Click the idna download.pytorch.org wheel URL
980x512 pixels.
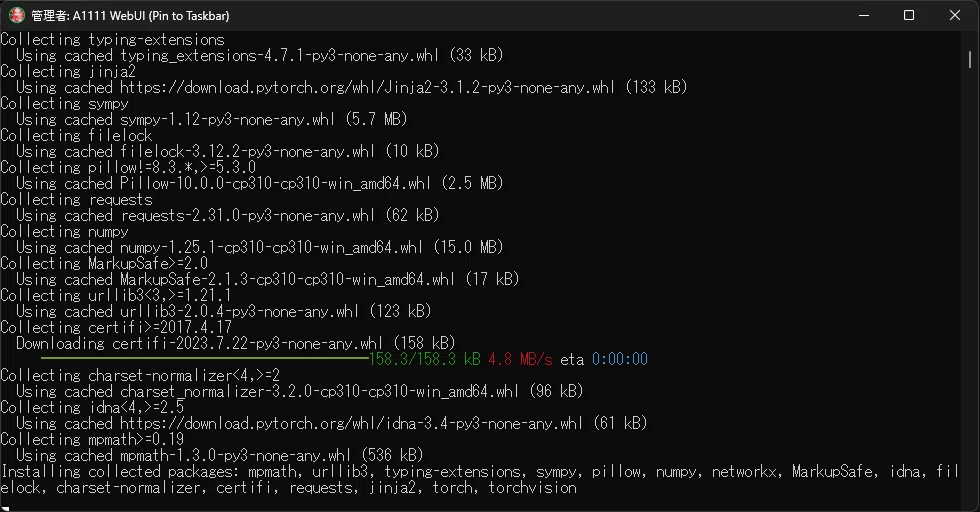click(x=351, y=423)
